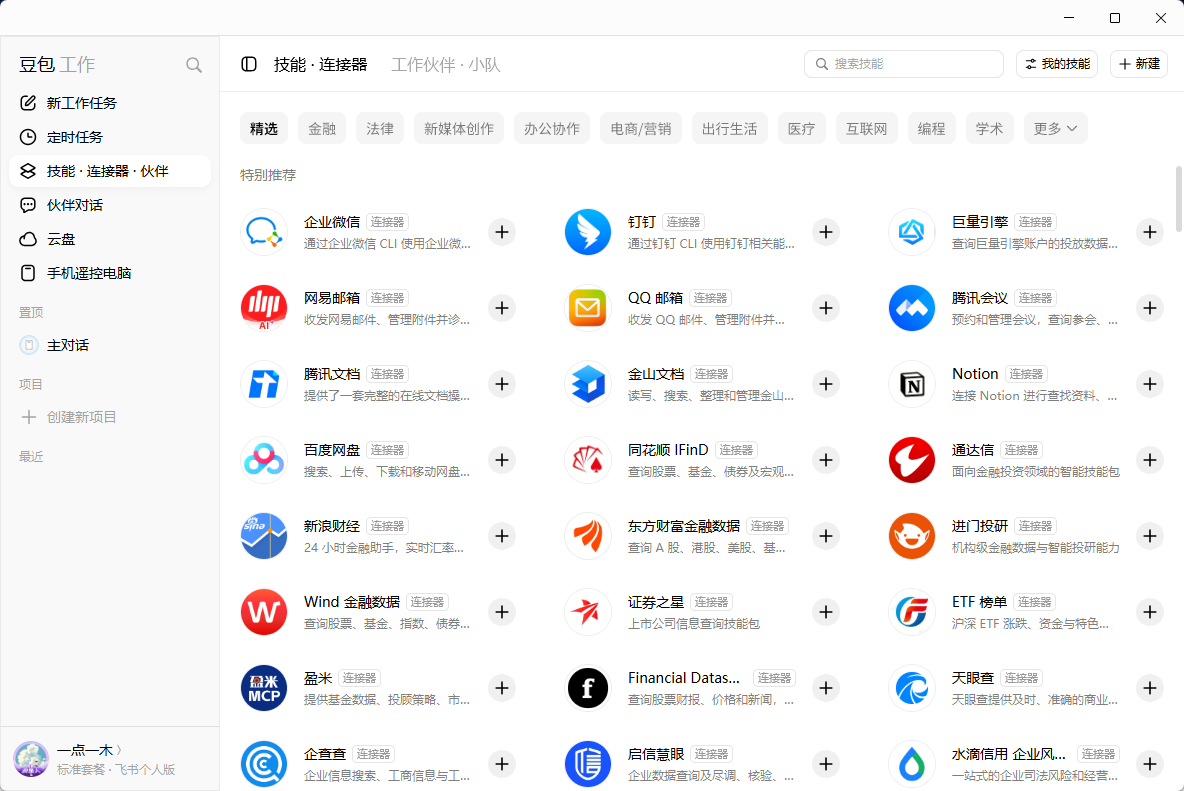This screenshot has height=791, width=1184.
Task: Click the Notion connector logo
Action: tap(911, 384)
